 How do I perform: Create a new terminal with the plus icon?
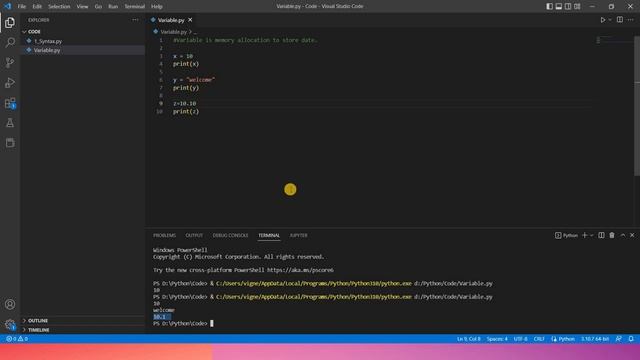(x=584, y=236)
